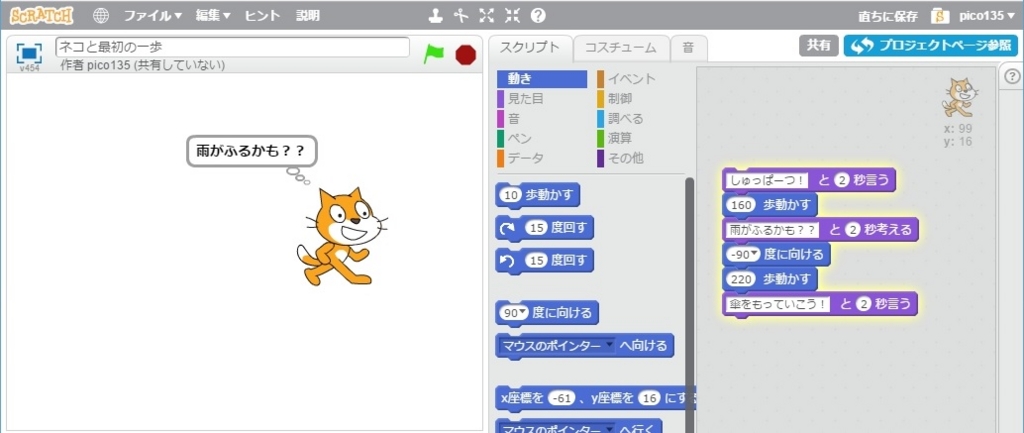Viewport: 1024px width, 433px height.
Task: Open the マウスのポインター へ向ける dropdown
Action: click(609, 344)
